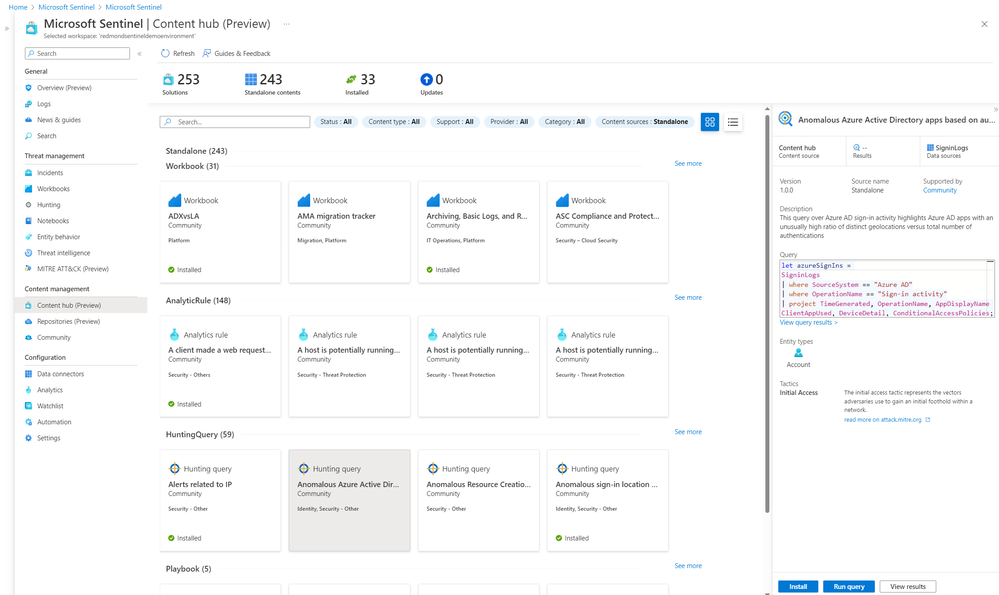999x595 pixels.
Task: Open the Content type filter
Action: (394, 122)
